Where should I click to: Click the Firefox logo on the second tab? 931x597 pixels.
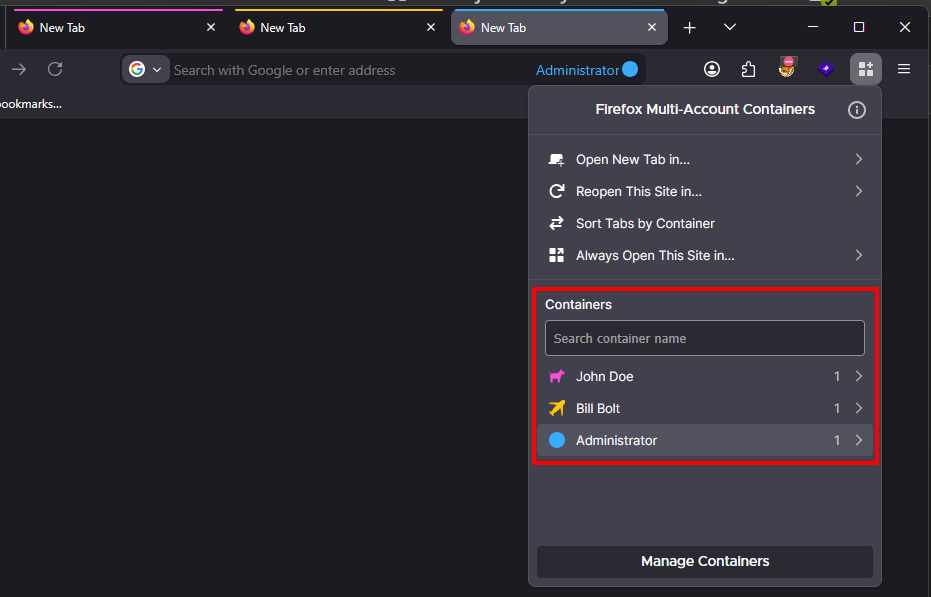tap(247, 27)
